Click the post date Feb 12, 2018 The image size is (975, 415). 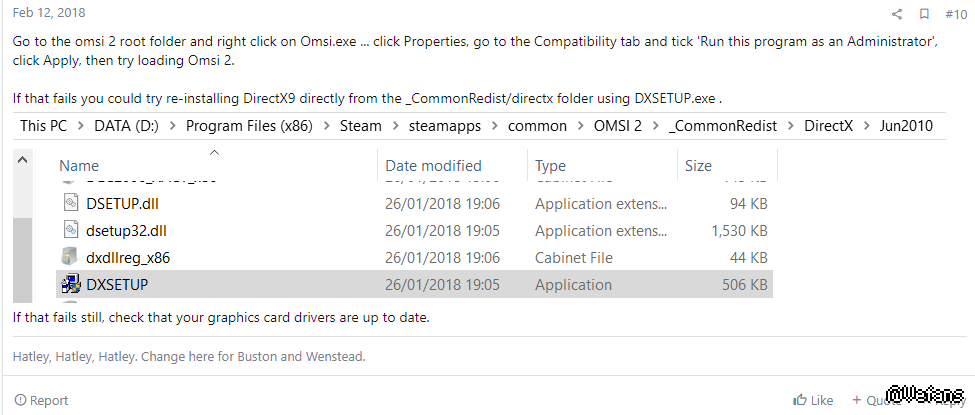[x=49, y=12]
